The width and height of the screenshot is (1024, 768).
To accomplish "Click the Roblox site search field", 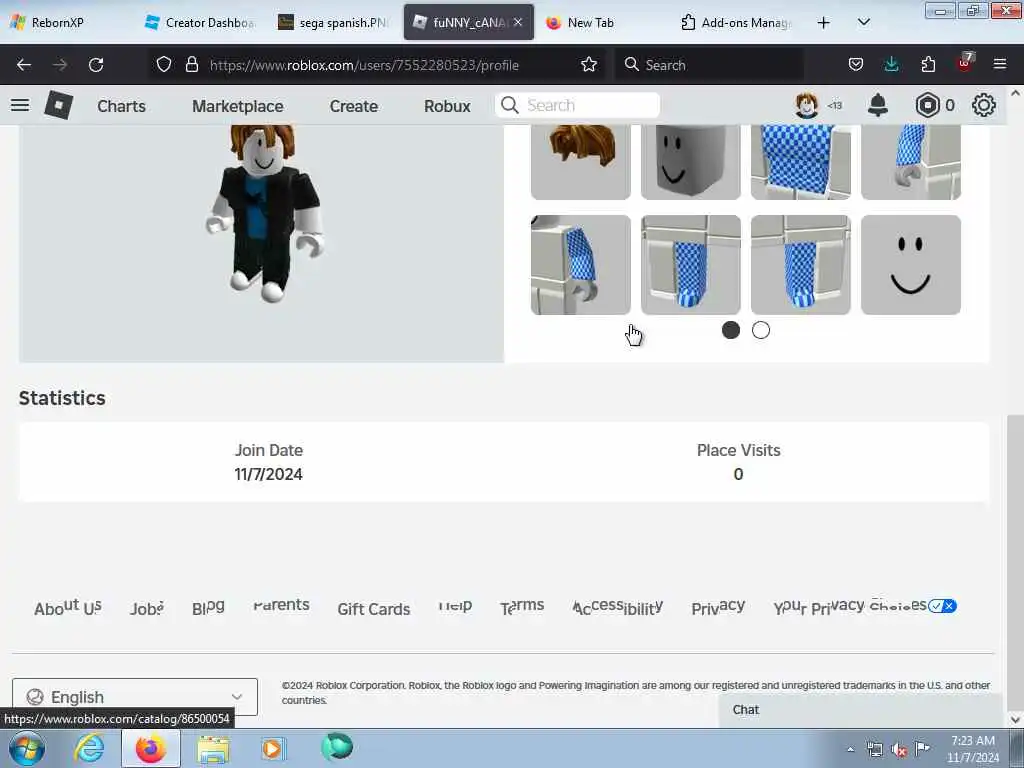I will [x=577, y=105].
